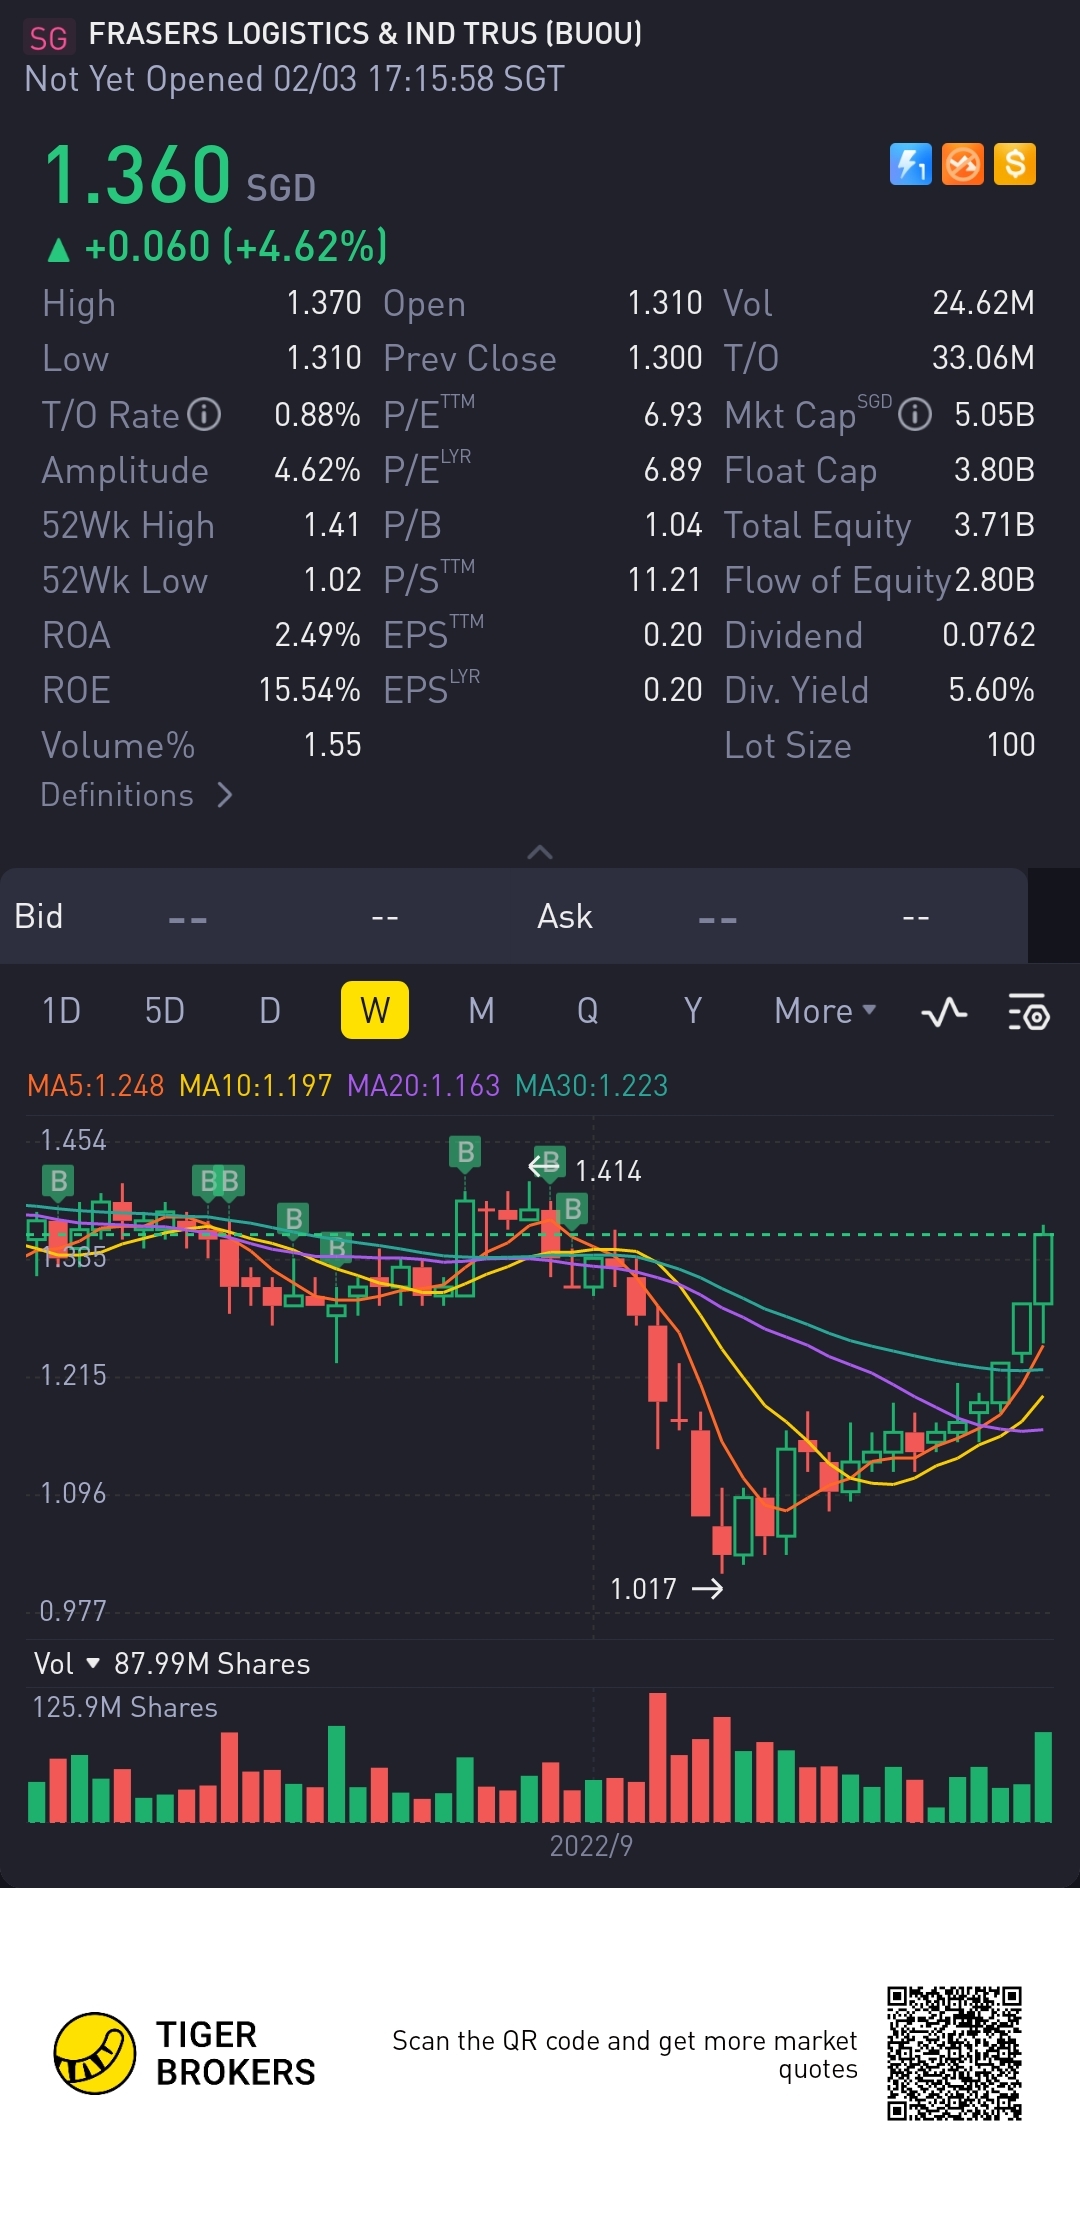Open the chart indicator wave icon

click(x=944, y=1012)
